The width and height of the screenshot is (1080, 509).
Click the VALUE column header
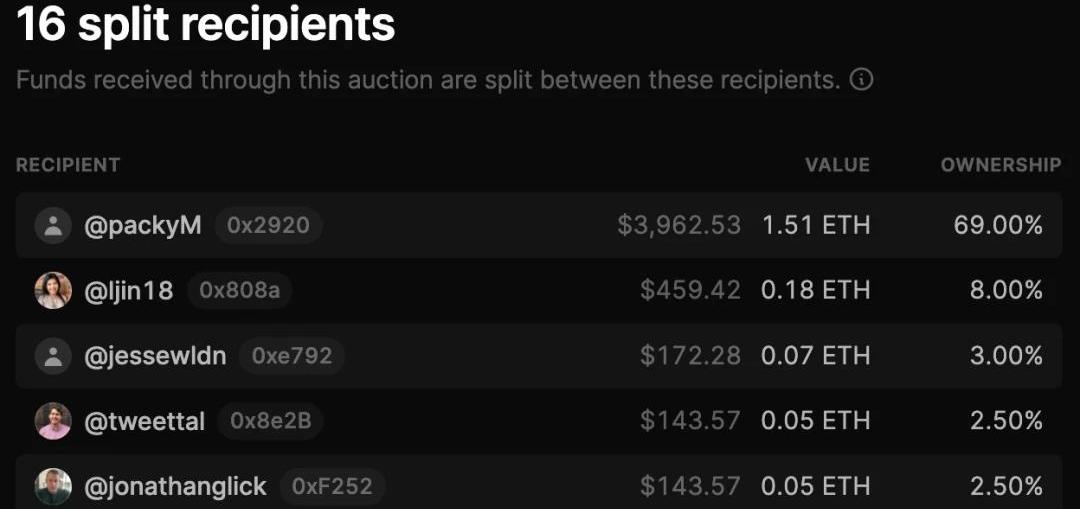837,165
